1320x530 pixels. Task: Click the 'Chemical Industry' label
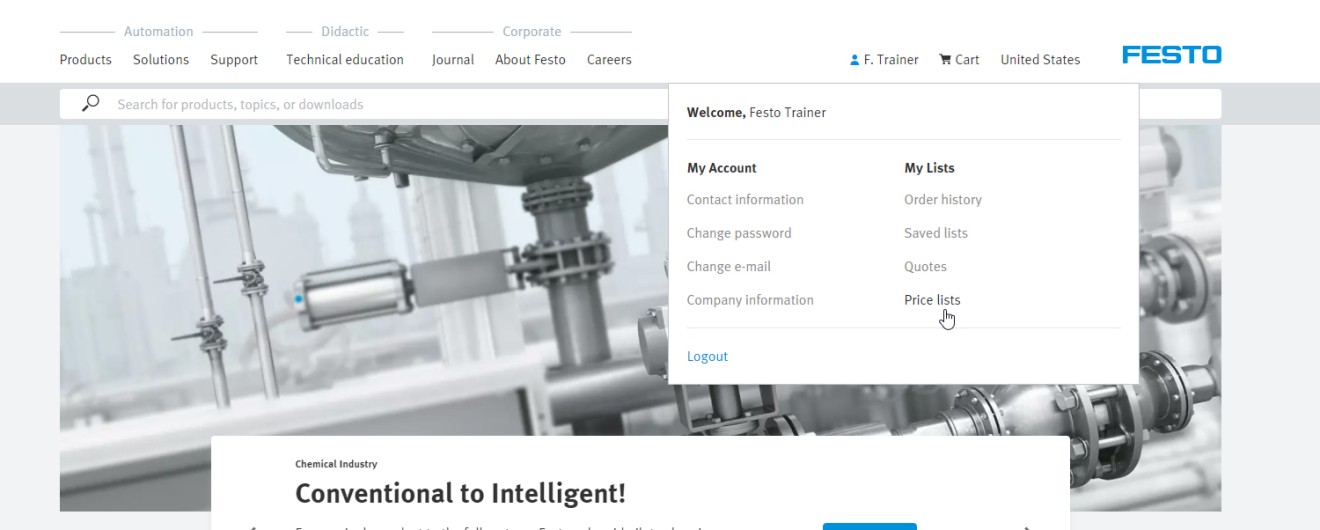point(336,464)
